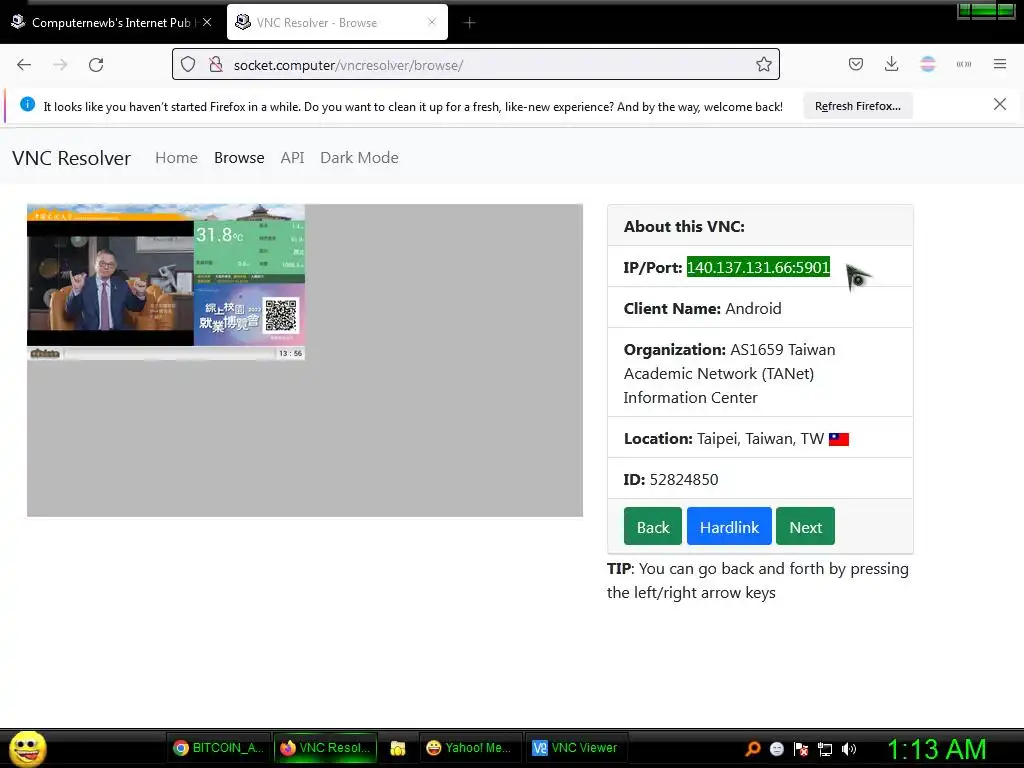The image size is (1024, 768).
Task: Click the orange magnifier tray icon
Action: (752, 748)
